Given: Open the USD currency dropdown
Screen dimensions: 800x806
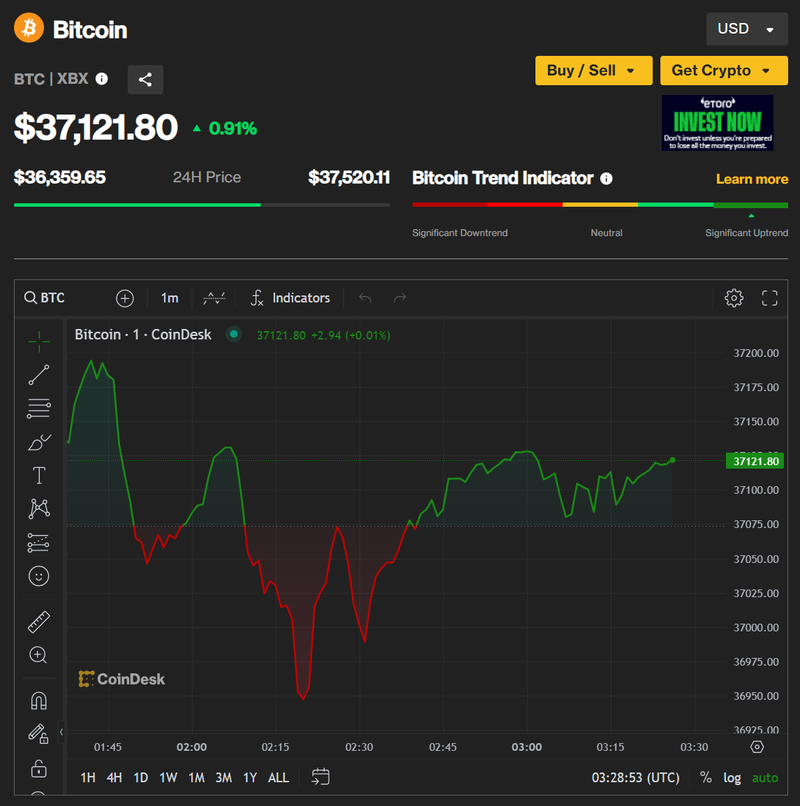Looking at the screenshot, I should tap(746, 29).
